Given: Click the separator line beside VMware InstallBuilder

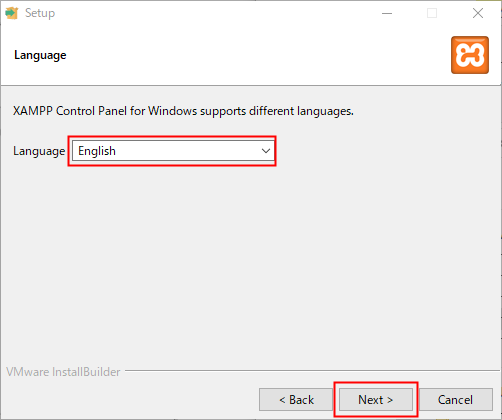Looking at the screenshot, I should [312, 370].
